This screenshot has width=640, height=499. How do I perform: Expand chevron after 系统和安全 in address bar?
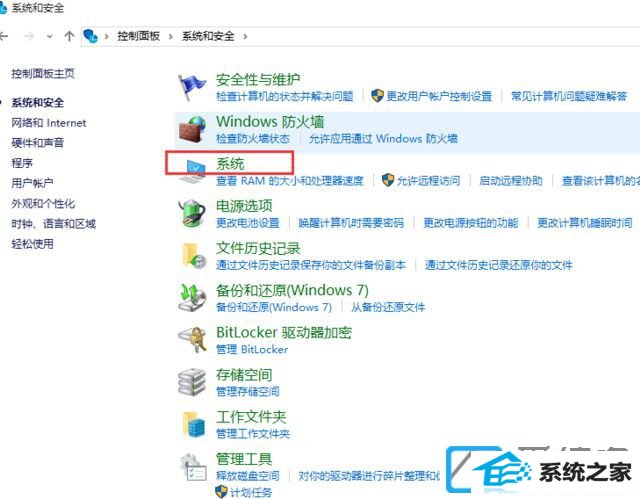[x=245, y=37]
